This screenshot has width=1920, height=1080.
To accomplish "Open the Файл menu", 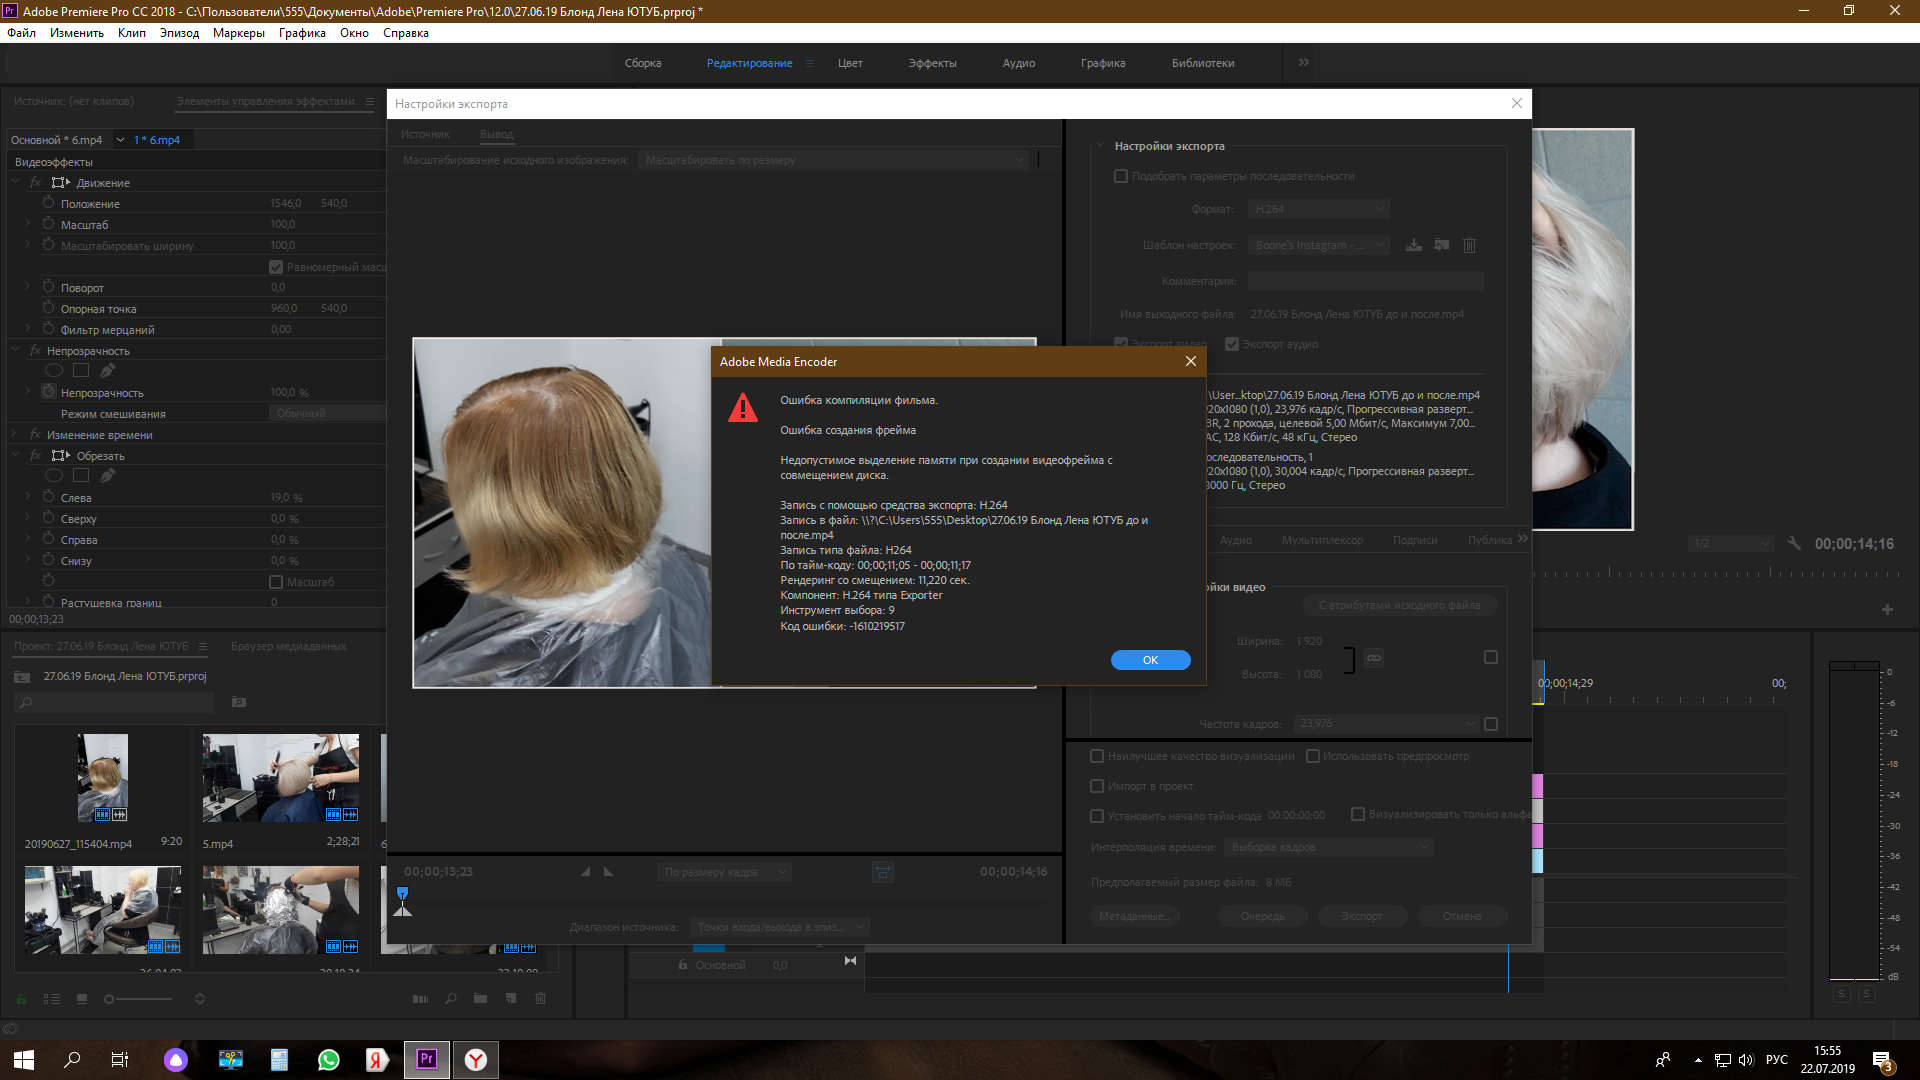I will [x=21, y=33].
